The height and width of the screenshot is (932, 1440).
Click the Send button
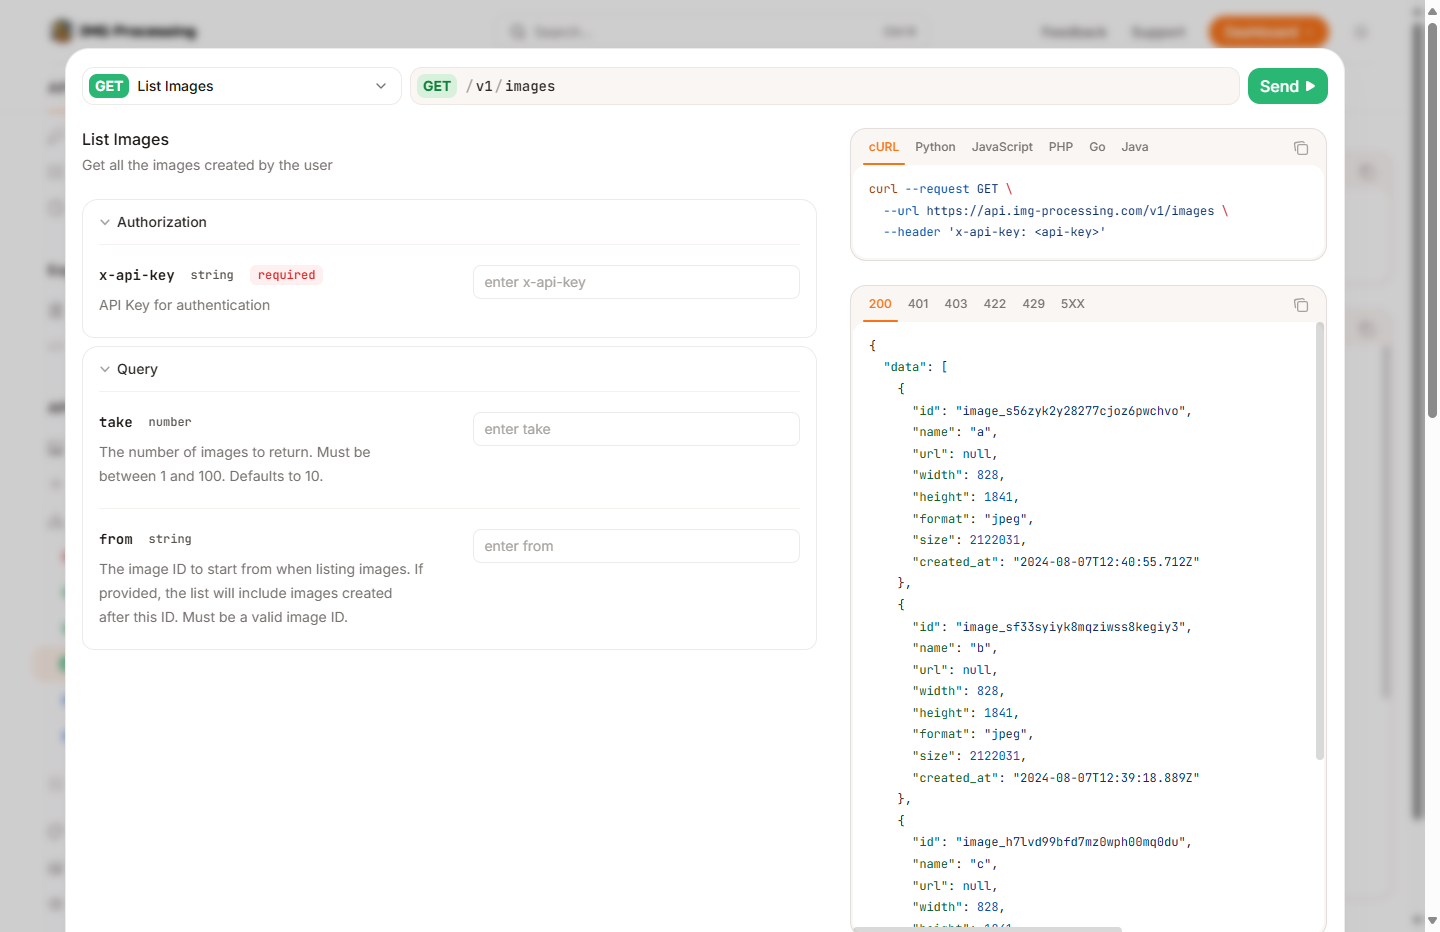[x=1287, y=86]
